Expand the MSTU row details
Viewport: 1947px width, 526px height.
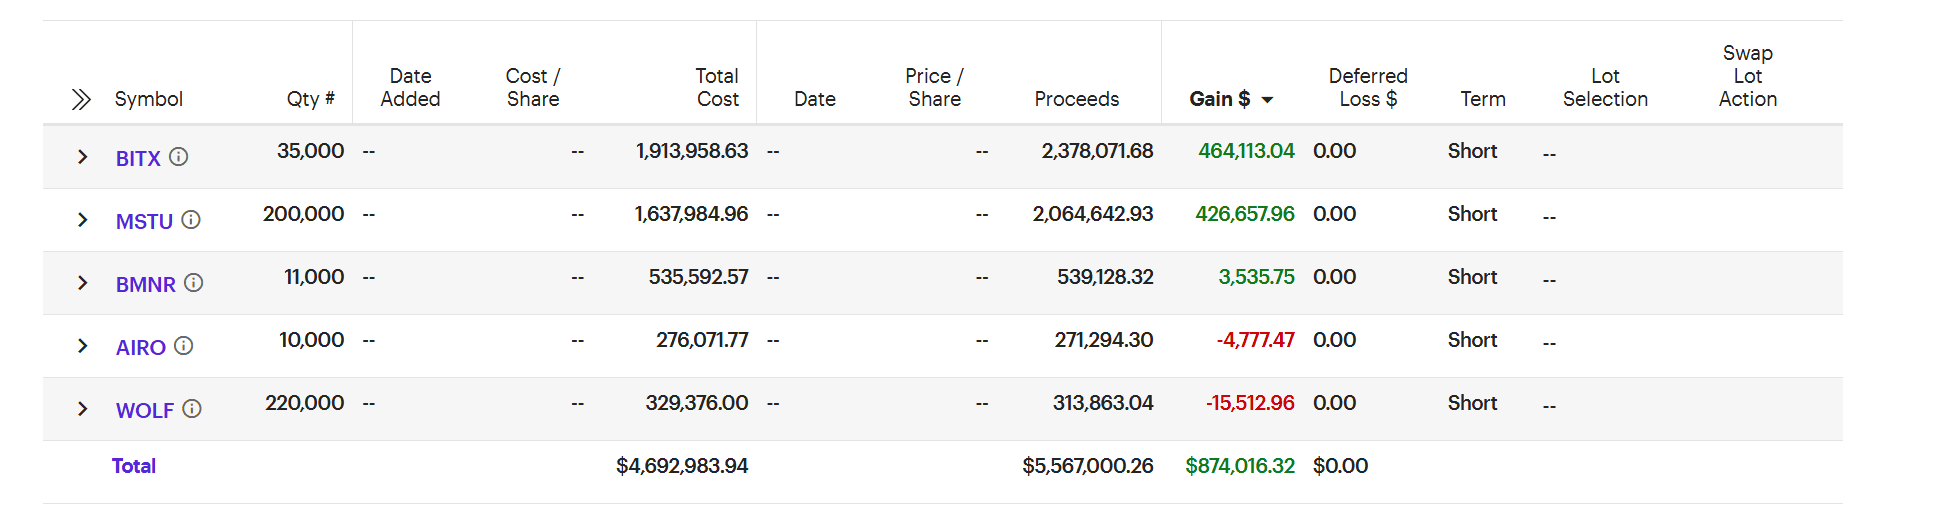pyautogui.click(x=83, y=220)
